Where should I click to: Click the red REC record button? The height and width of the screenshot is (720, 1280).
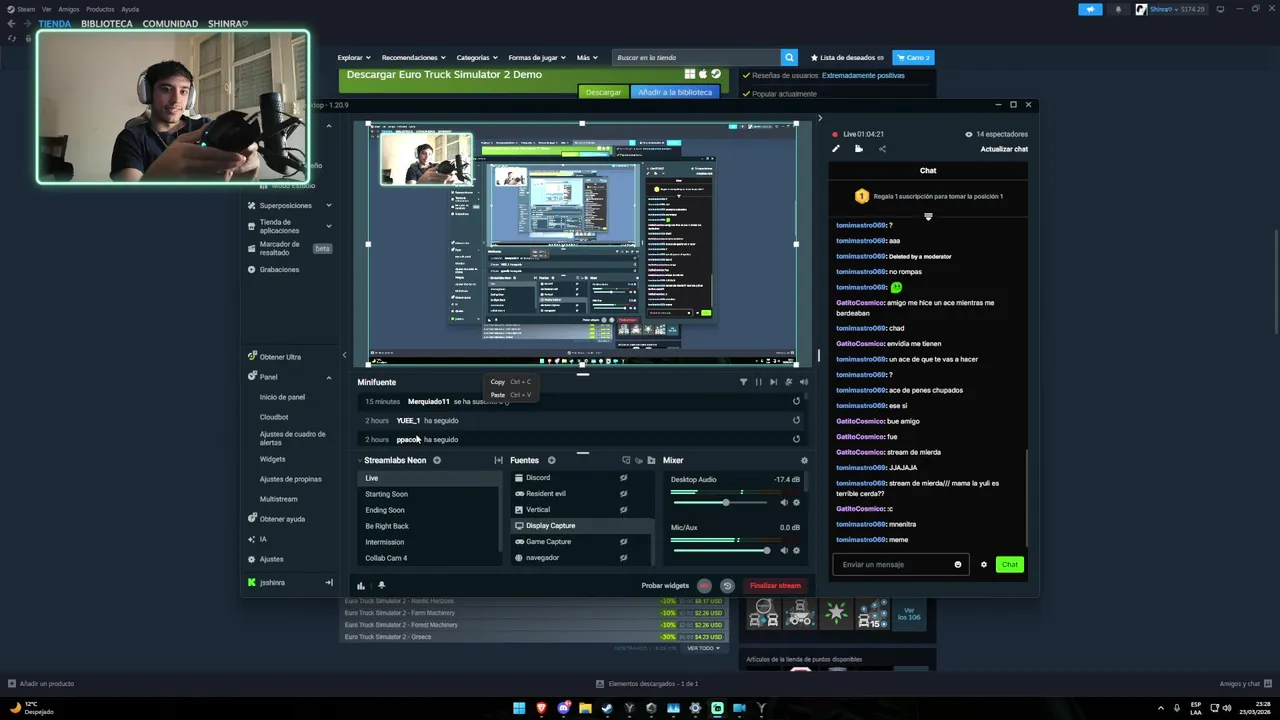pyautogui.click(x=704, y=586)
